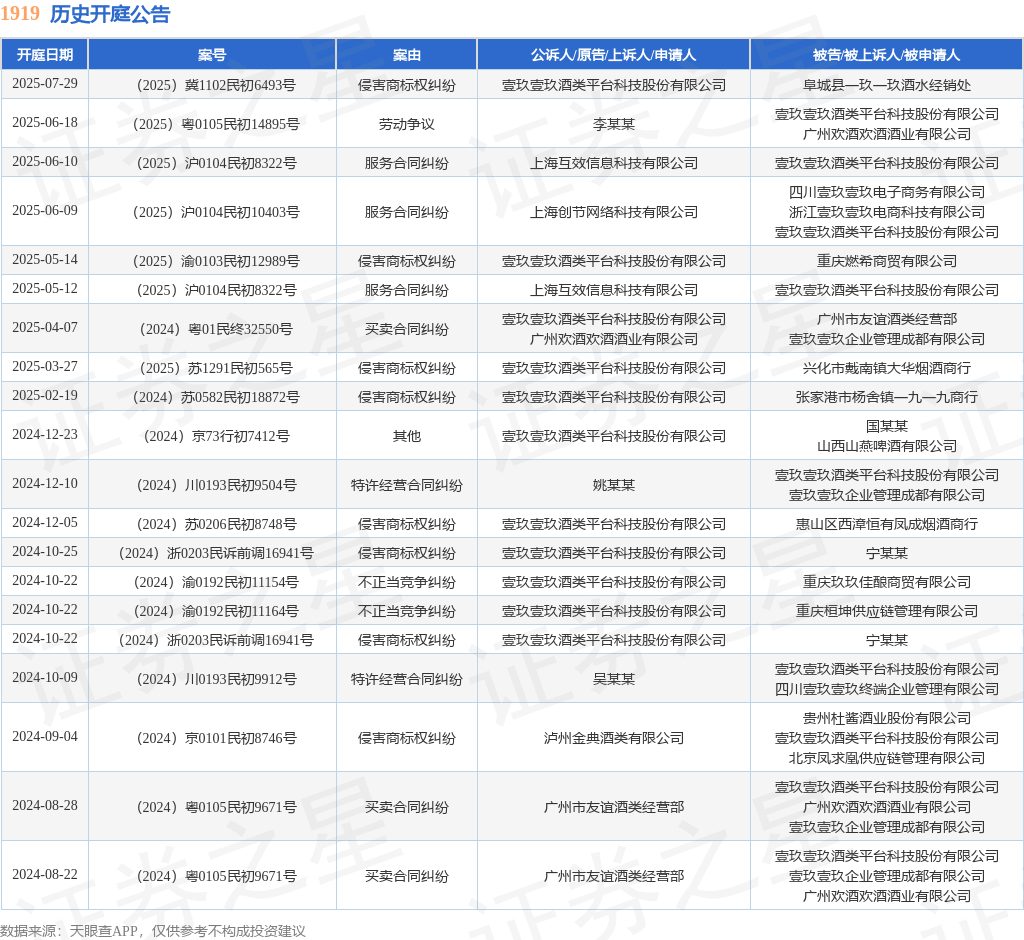Viewport: 1024px width, 940px height.
Task: Click plaintiff 吴某某
Action: (613, 679)
